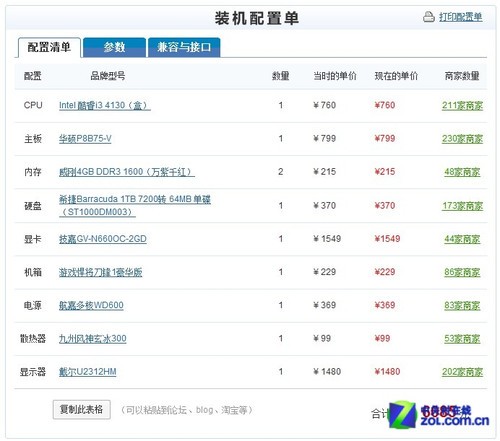Click the 复制此表格 button

click(x=82, y=409)
